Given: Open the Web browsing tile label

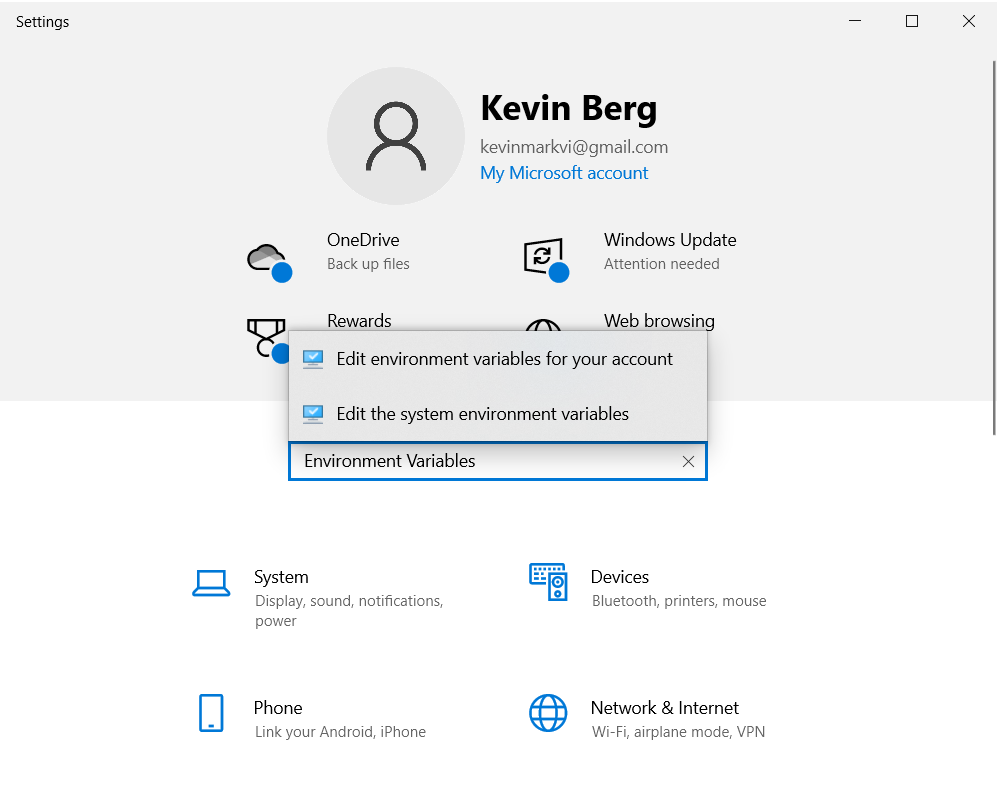Looking at the screenshot, I should point(659,321).
